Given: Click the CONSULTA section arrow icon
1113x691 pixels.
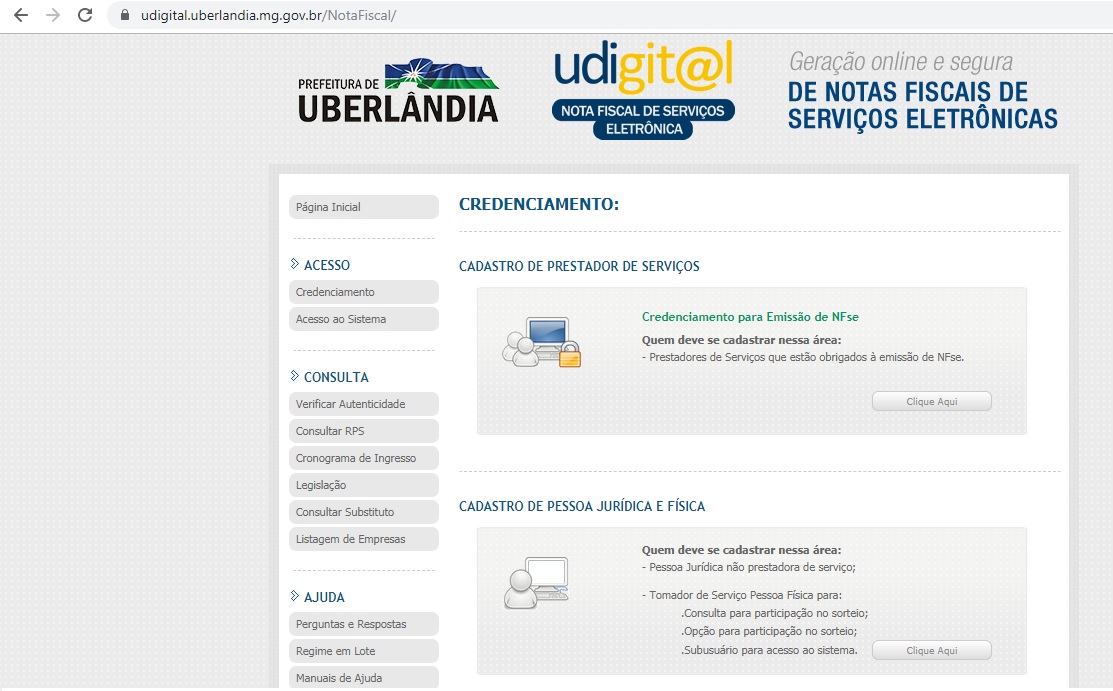Looking at the screenshot, I should [x=295, y=376].
